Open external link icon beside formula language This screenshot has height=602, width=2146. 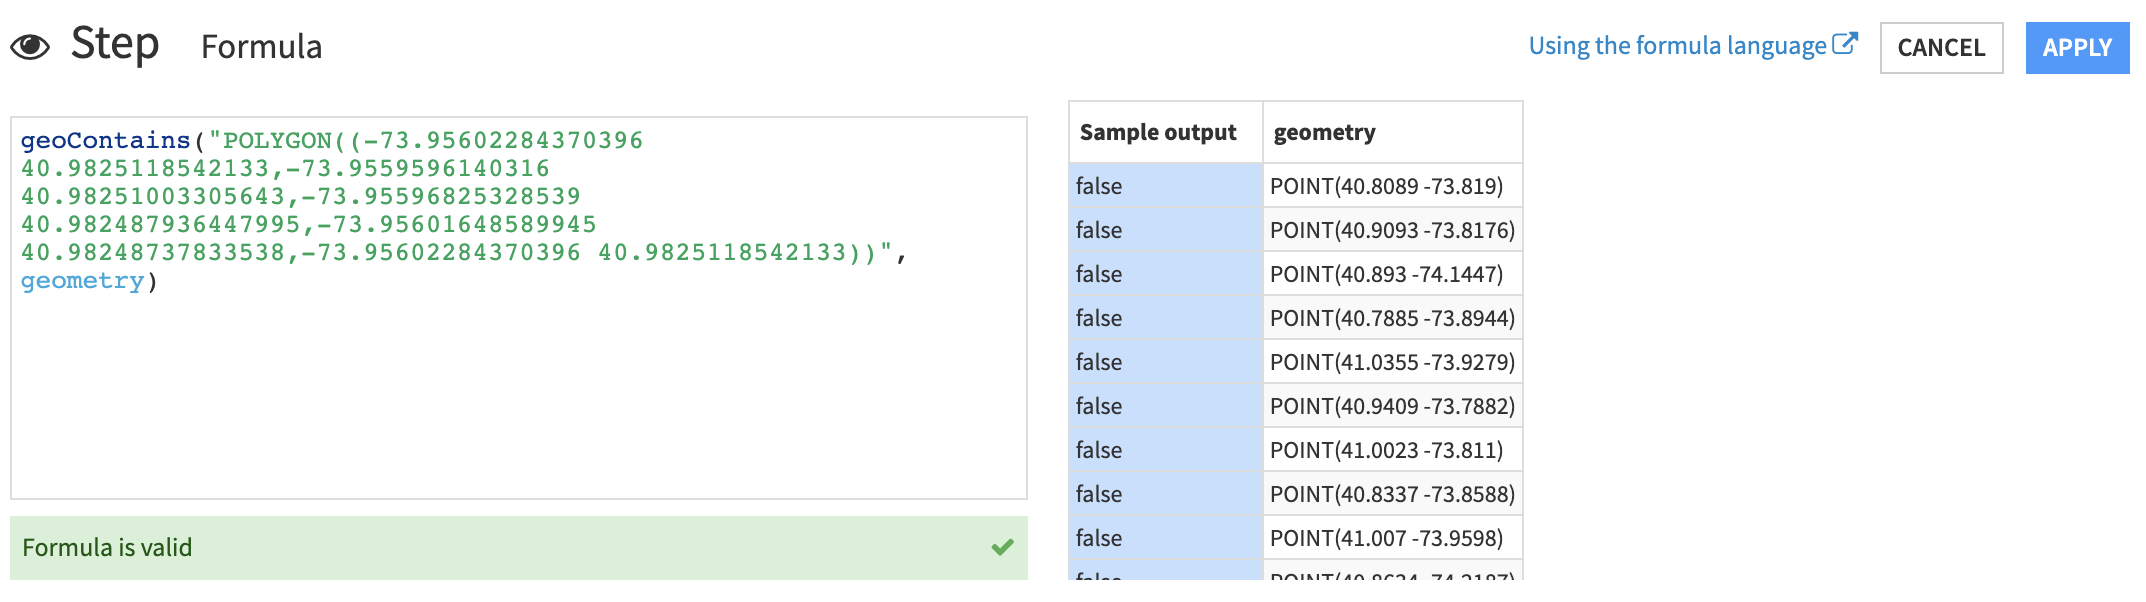1845,44
